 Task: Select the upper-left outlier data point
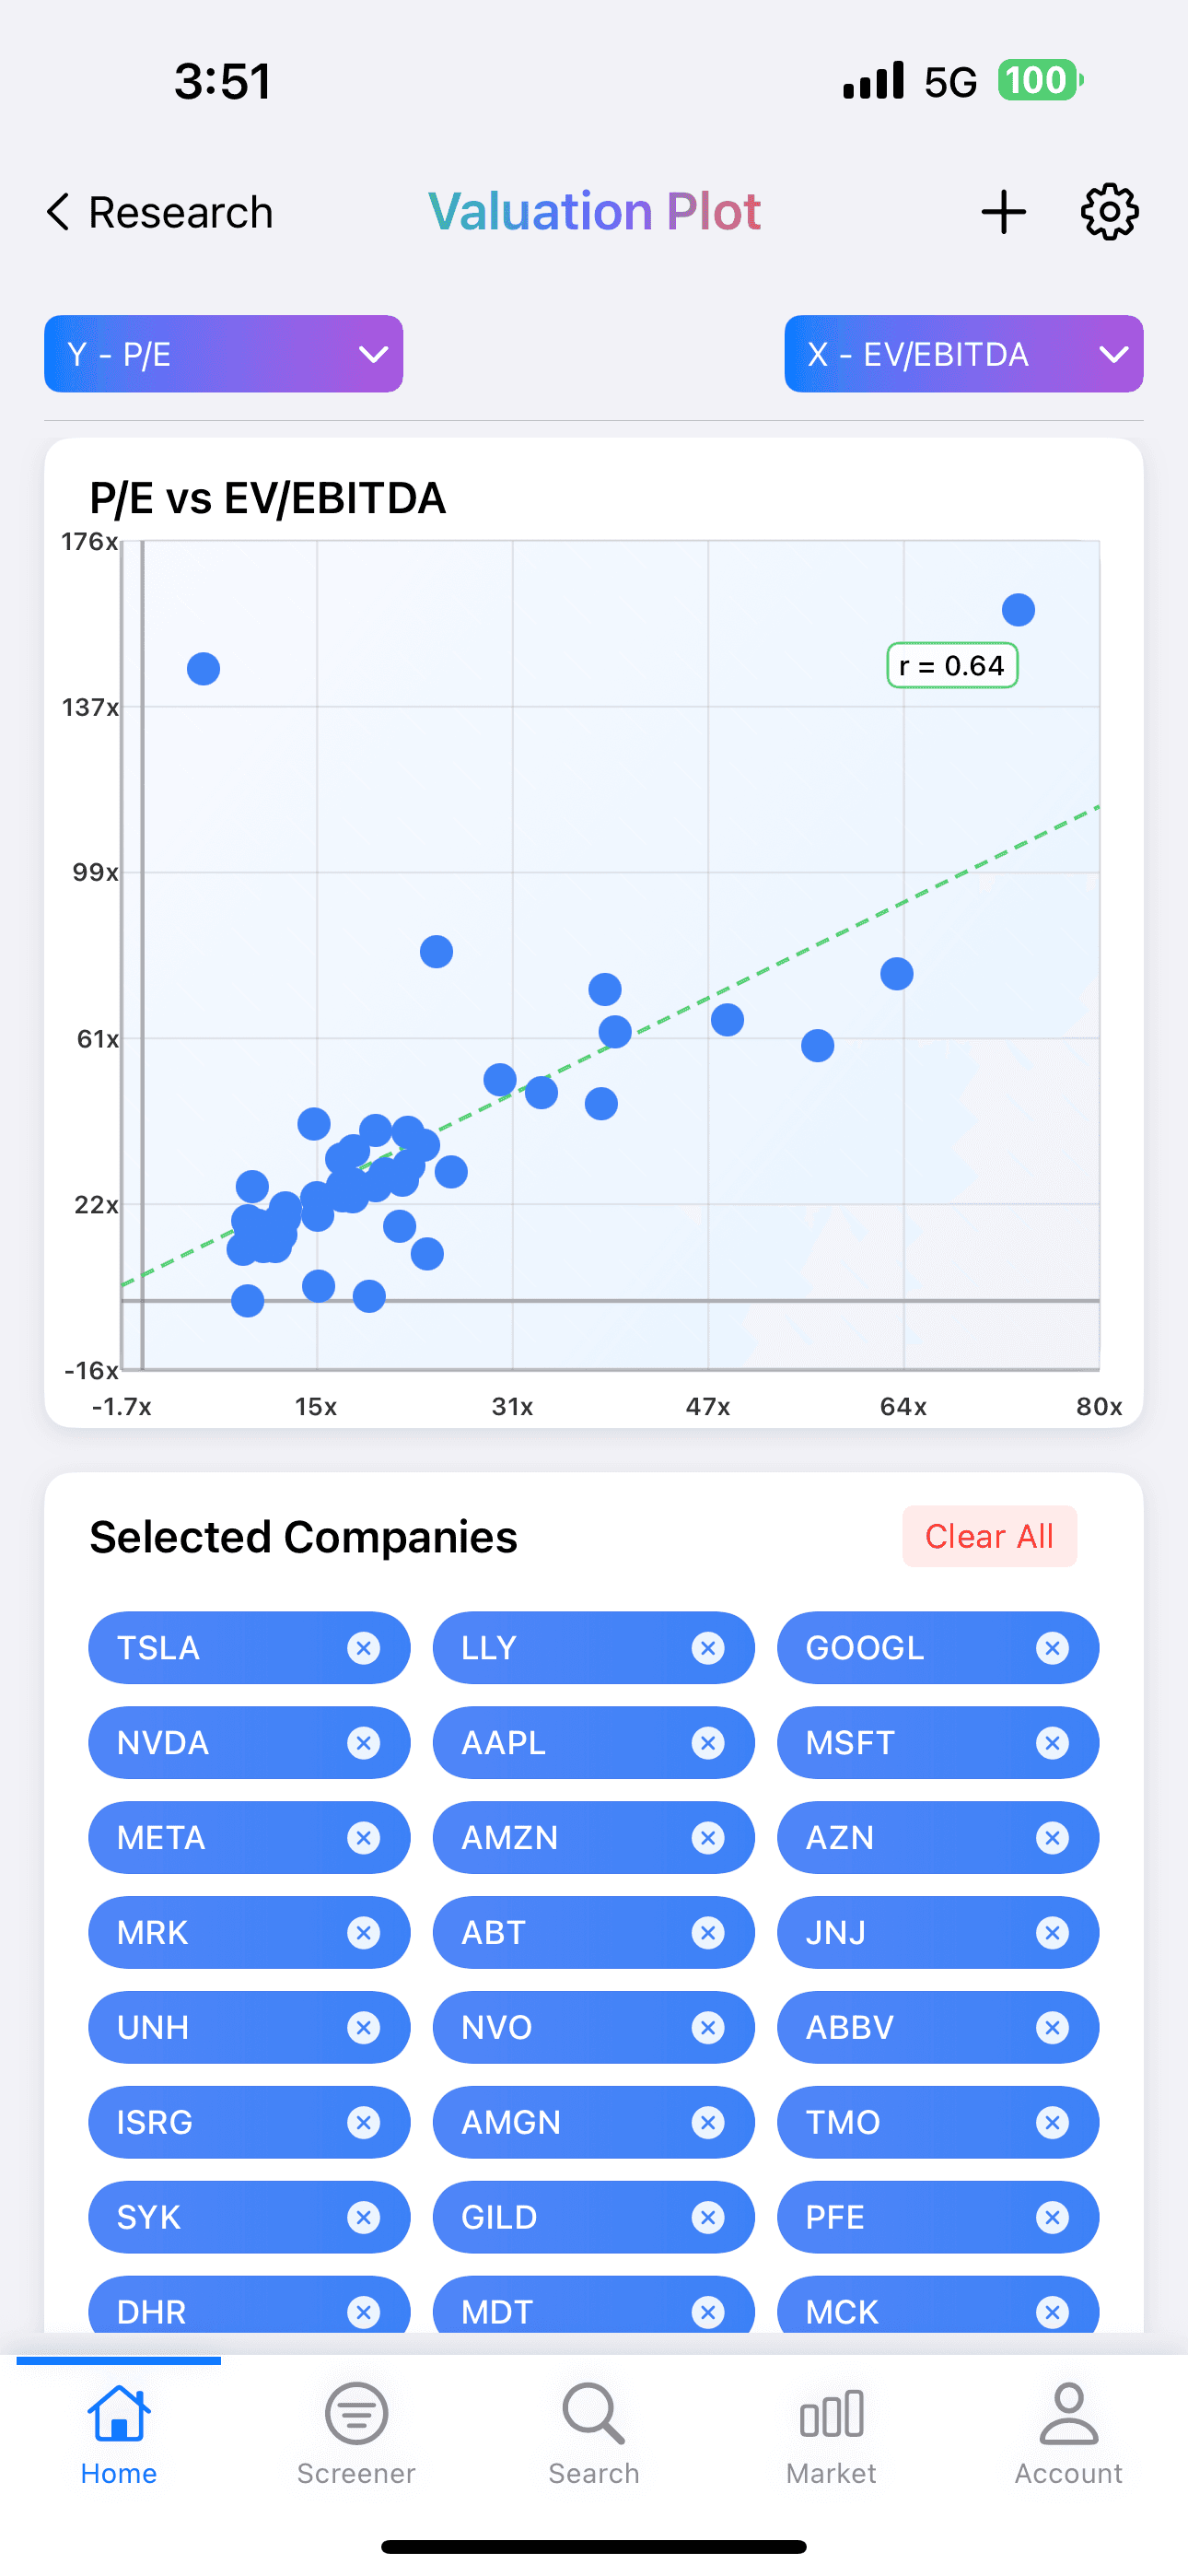[204, 669]
